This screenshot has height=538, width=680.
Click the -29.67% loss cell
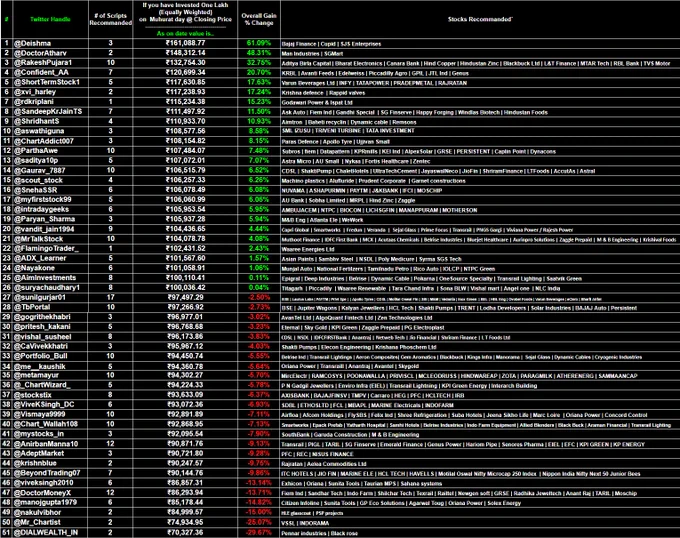point(259,532)
